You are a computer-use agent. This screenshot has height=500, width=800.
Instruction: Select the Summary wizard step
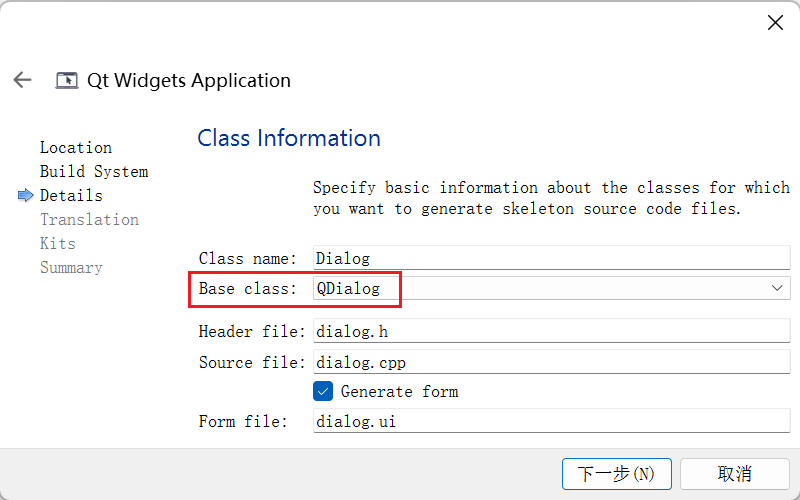[x=71, y=267]
